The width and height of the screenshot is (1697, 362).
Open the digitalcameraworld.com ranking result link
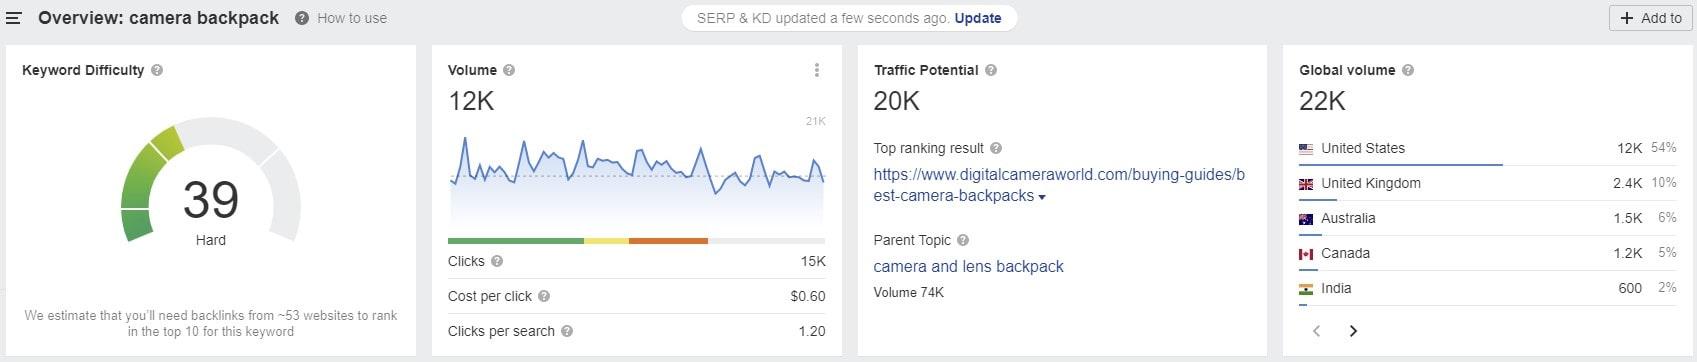pos(1059,185)
